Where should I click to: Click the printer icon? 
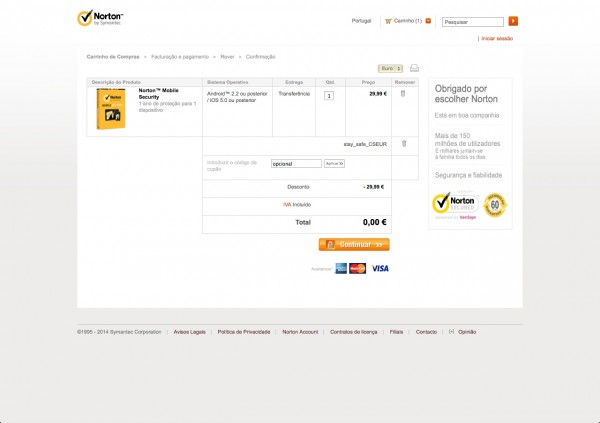click(414, 68)
